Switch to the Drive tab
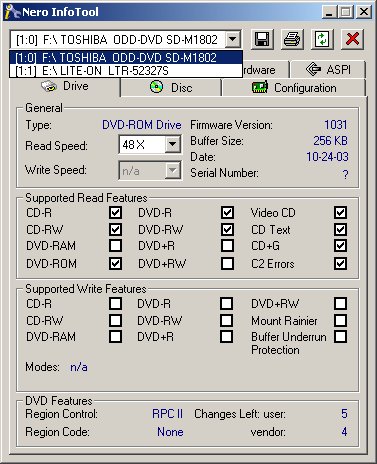Screen dimensions: 377x464 [65, 87]
